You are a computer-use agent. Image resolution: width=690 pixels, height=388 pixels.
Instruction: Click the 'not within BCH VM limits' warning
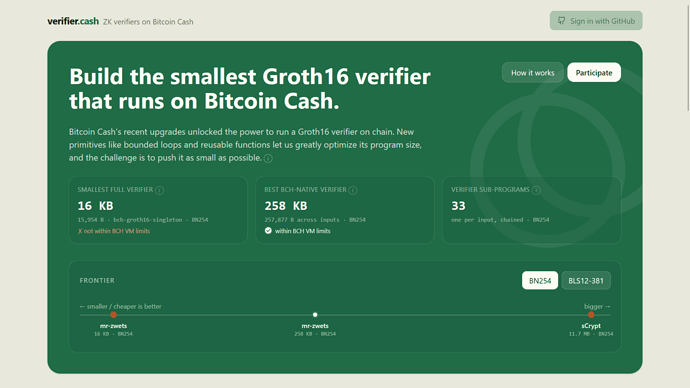click(114, 231)
